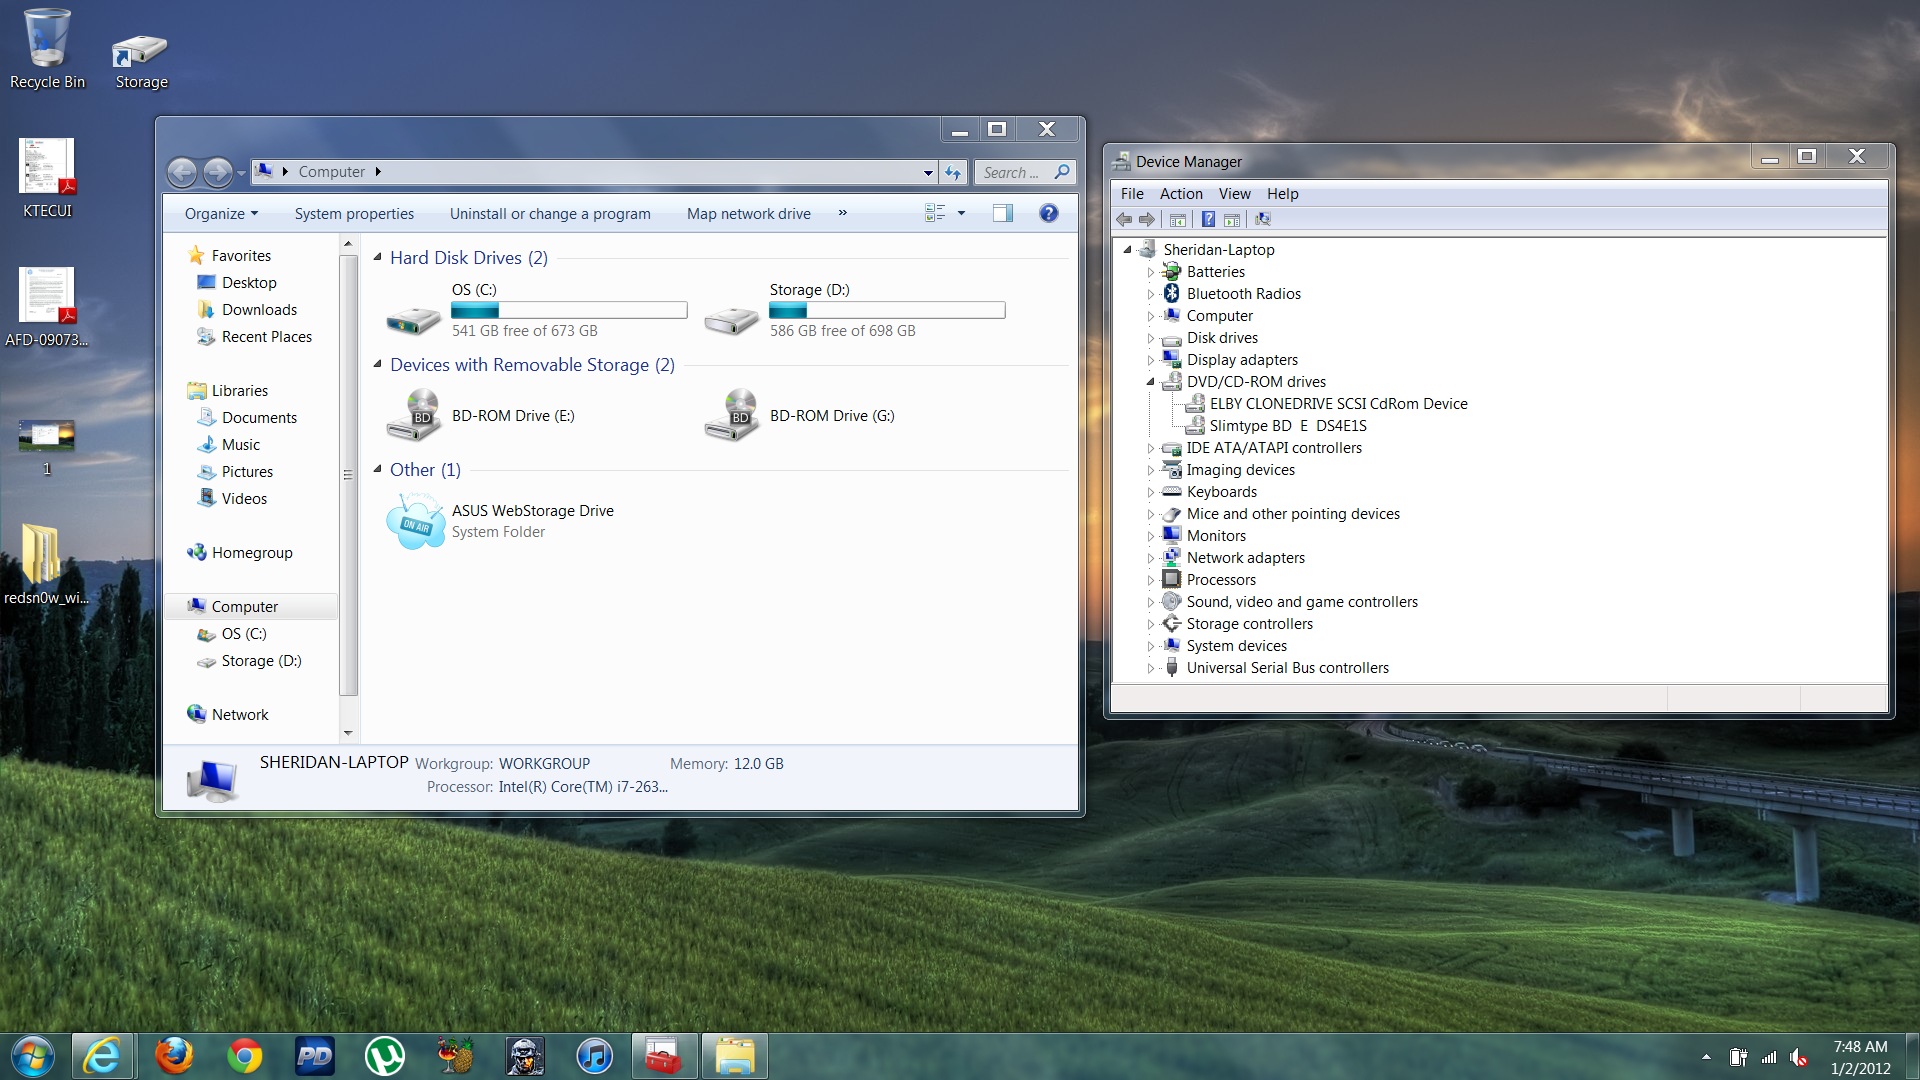
Task: Collapse the Hard Disk Drives group
Action: point(378,258)
